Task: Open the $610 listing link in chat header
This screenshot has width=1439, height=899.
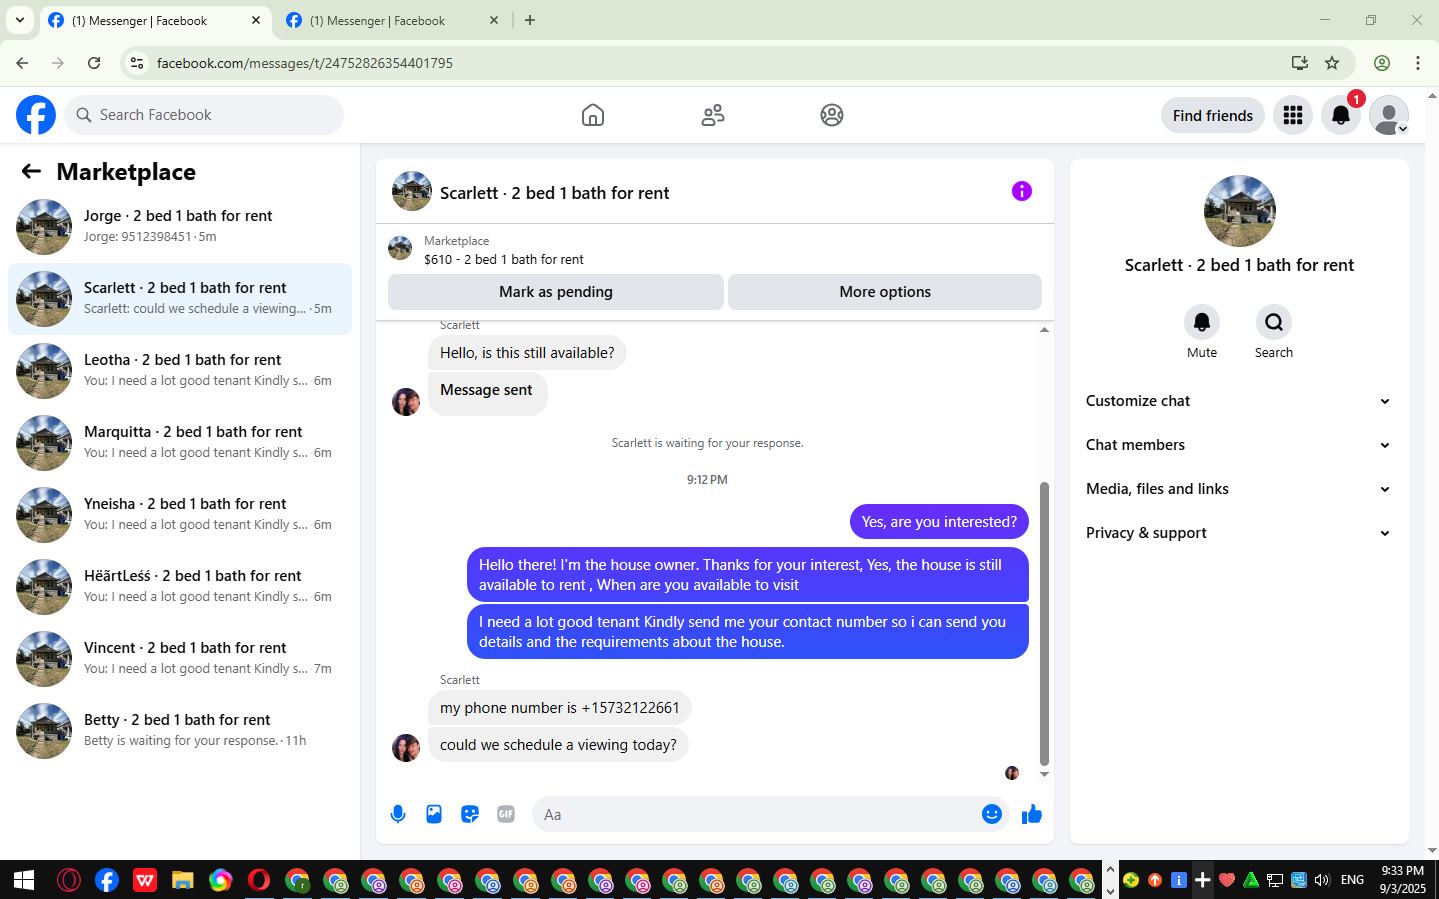Action: 504,259
